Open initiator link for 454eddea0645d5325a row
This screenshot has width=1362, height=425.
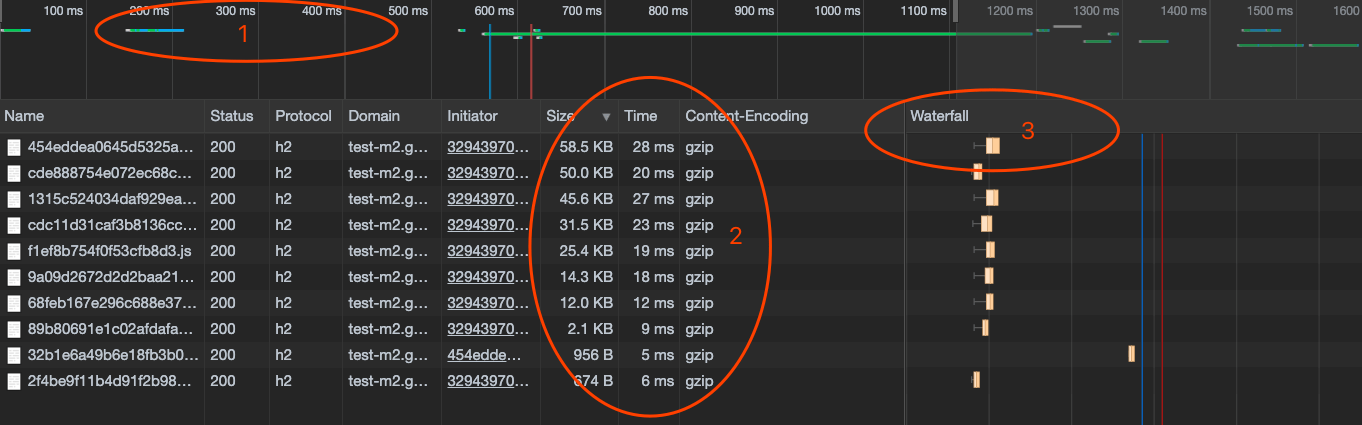point(487,147)
